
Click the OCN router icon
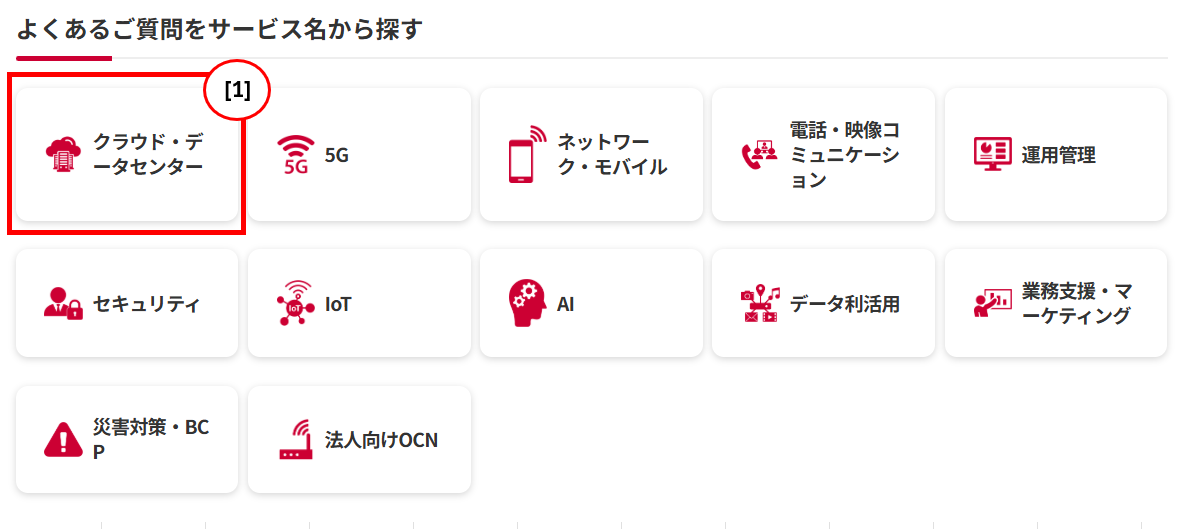click(x=296, y=440)
